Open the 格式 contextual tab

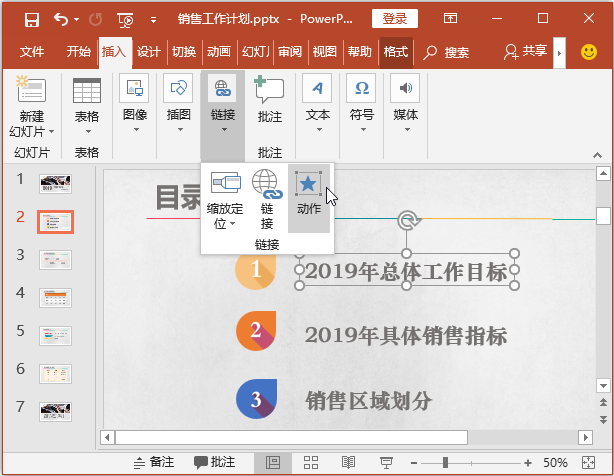coord(395,51)
